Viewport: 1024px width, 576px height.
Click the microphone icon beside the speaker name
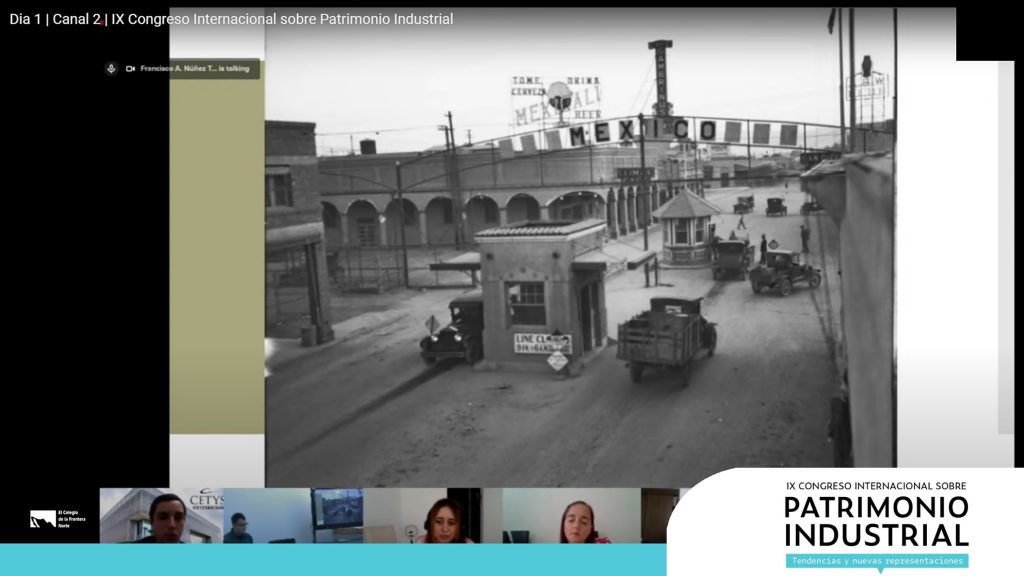[111, 69]
